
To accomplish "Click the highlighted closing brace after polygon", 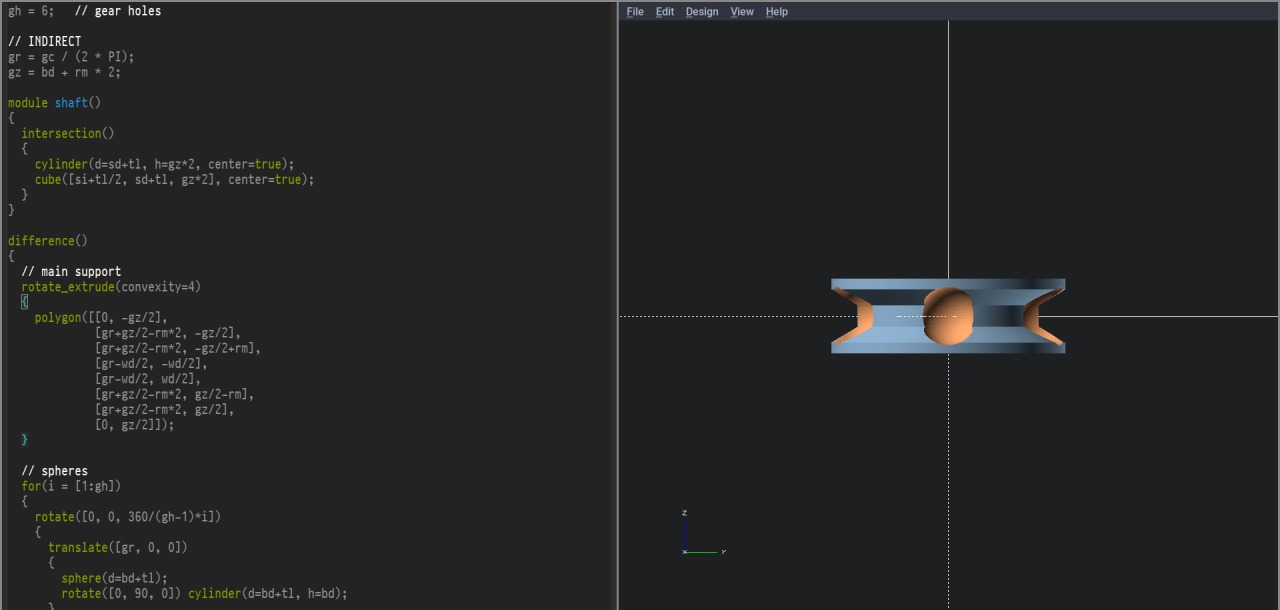I will [25, 440].
